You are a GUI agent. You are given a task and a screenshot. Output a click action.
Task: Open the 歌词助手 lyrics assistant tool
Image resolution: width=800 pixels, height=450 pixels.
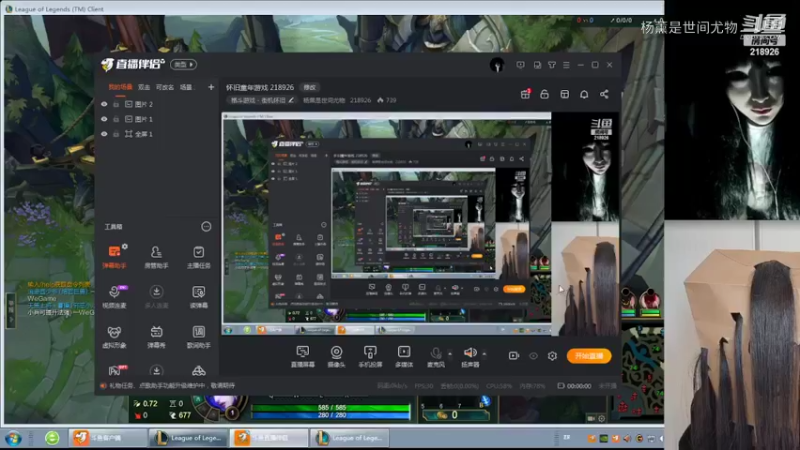point(198,337)
